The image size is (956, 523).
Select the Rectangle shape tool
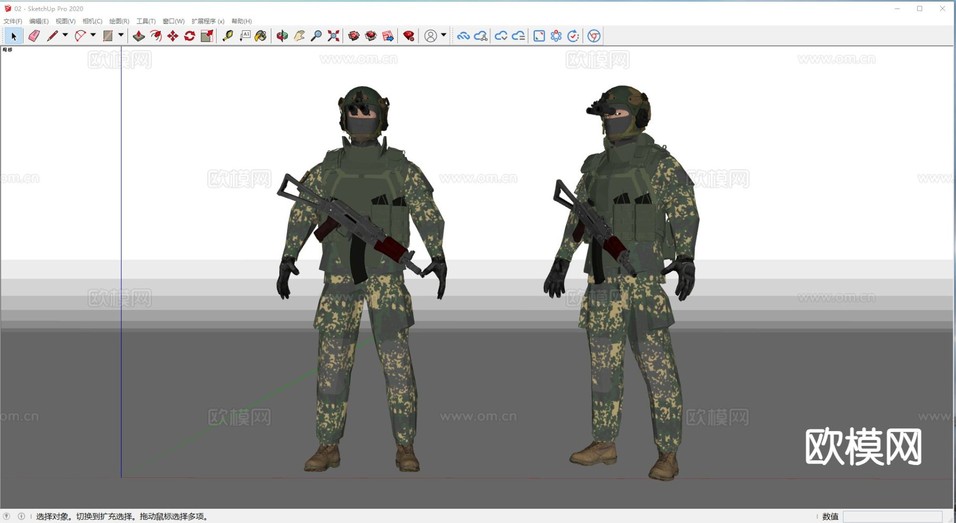(108, 36)
